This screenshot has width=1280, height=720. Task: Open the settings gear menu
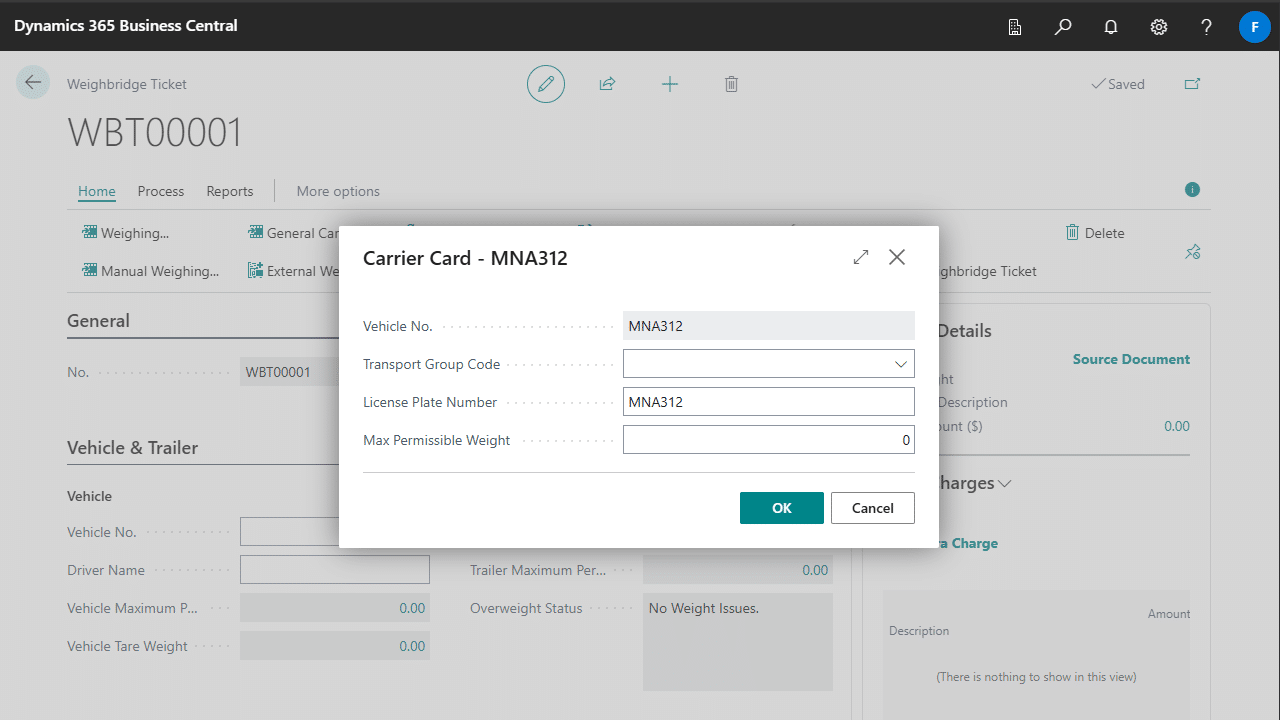click(x=1159, y=27)
